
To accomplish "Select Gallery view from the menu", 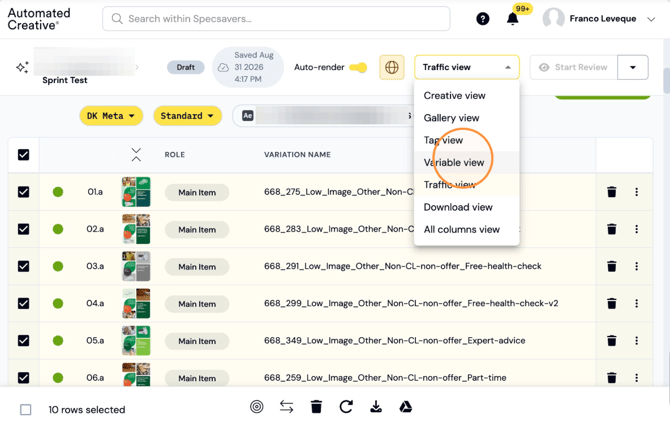I will pyautogui.click(x=467, y=118).
